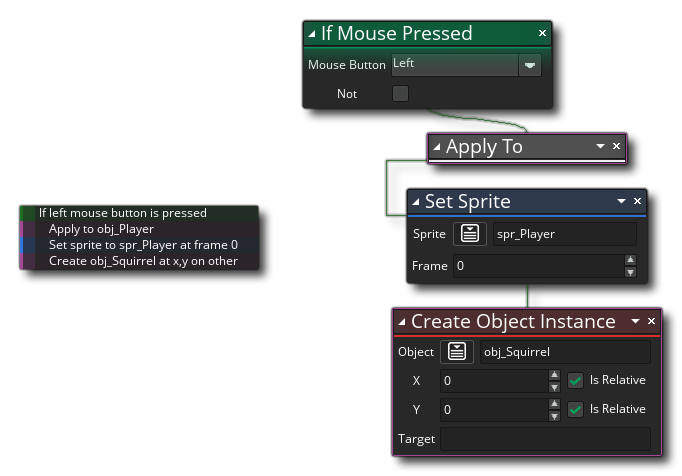
Task: Close the If Mouse Pressed node
Action: tap(542, 33)
